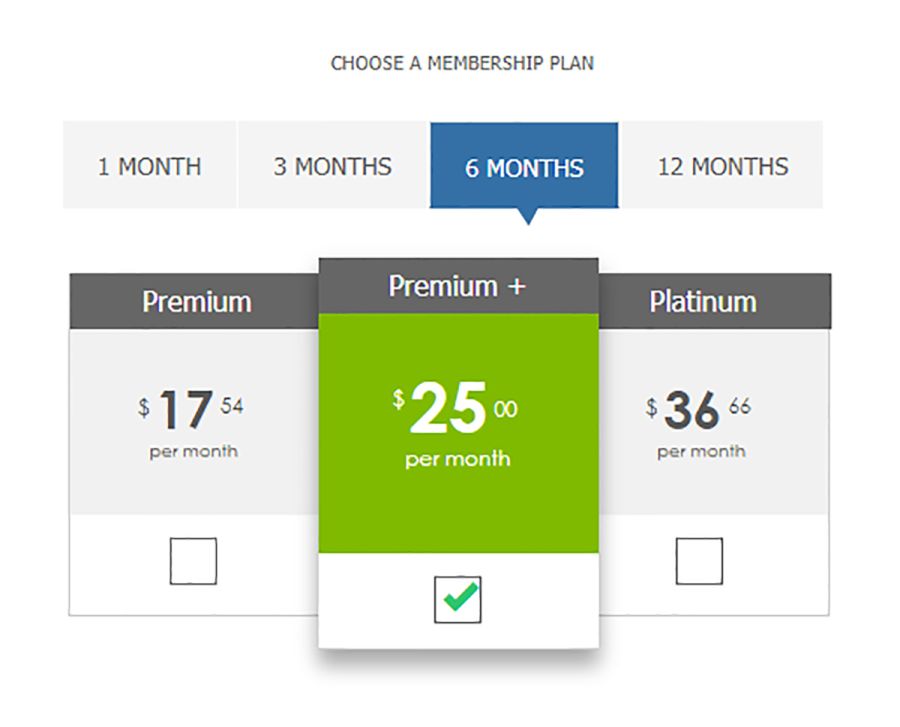Click the green checkmark icon
The image size is (900, 727).
[460, 597]
